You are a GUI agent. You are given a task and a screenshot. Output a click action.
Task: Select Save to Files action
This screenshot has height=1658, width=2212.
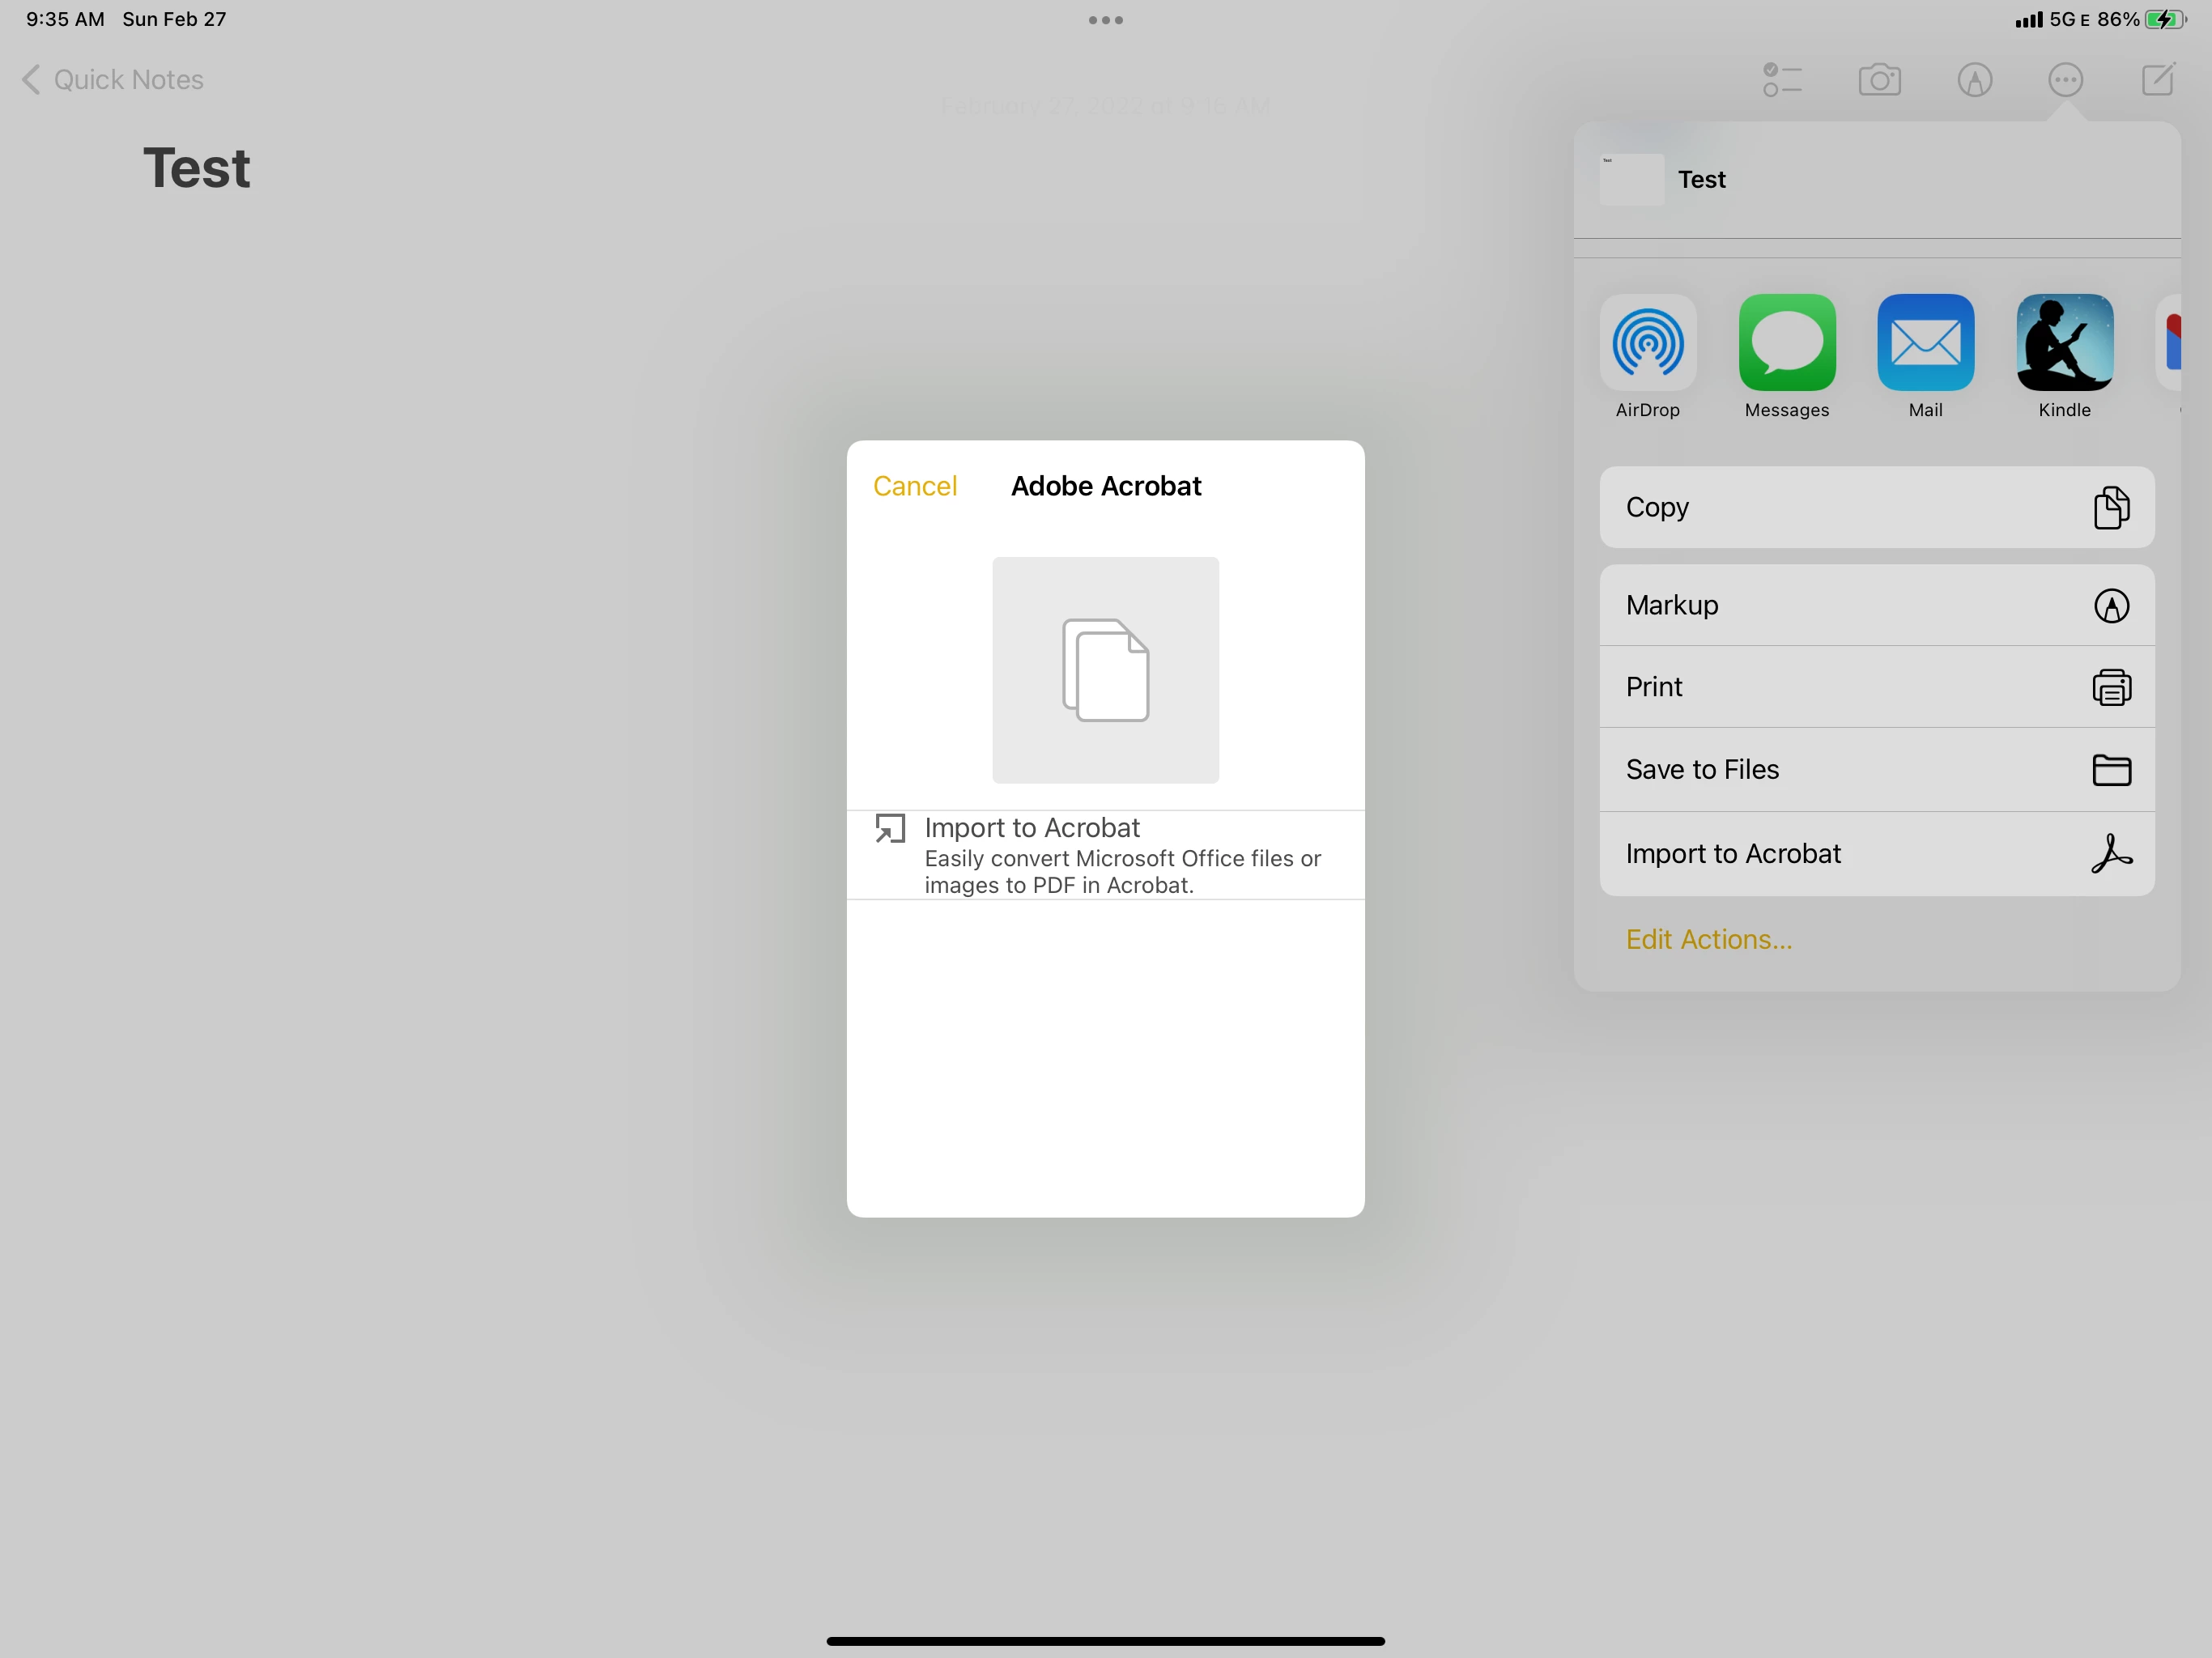pyautogui.click(x=1876, y=769)
